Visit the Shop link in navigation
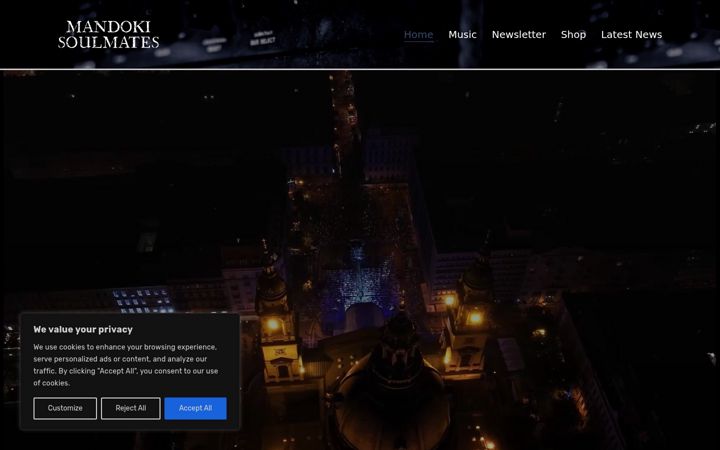Image resolution: width=720 pixels, height=450 pixels. point(573,34)
